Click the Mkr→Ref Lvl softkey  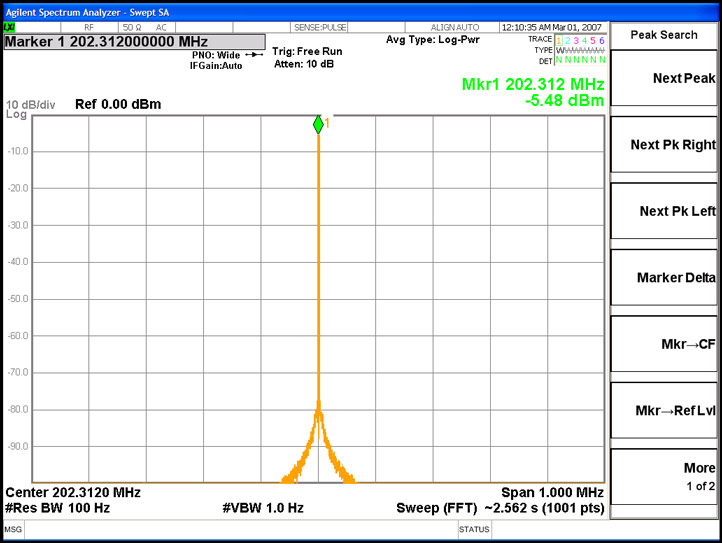click(664, 410)
